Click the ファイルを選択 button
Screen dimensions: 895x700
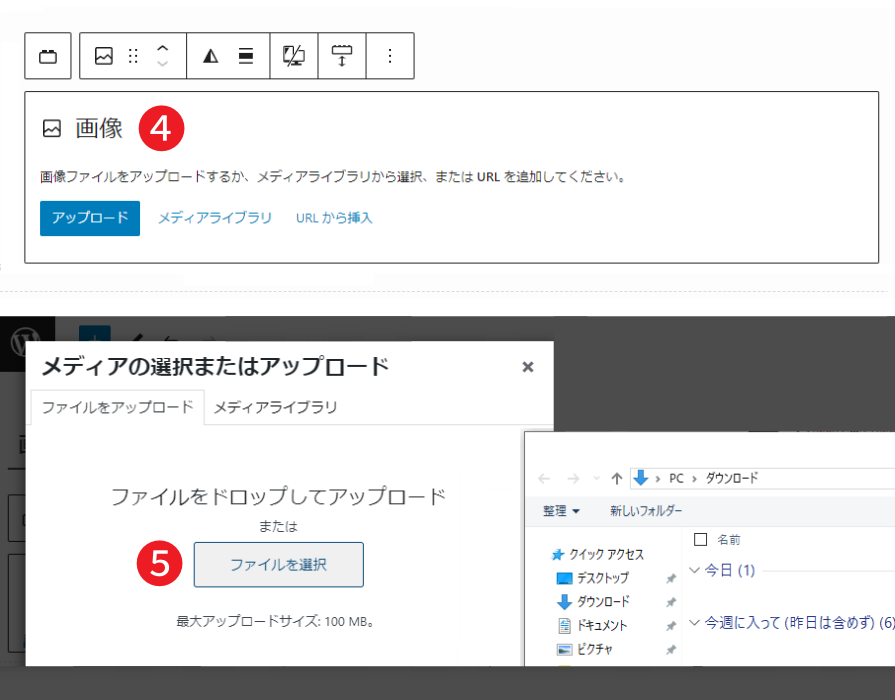[x=278, y=564]
